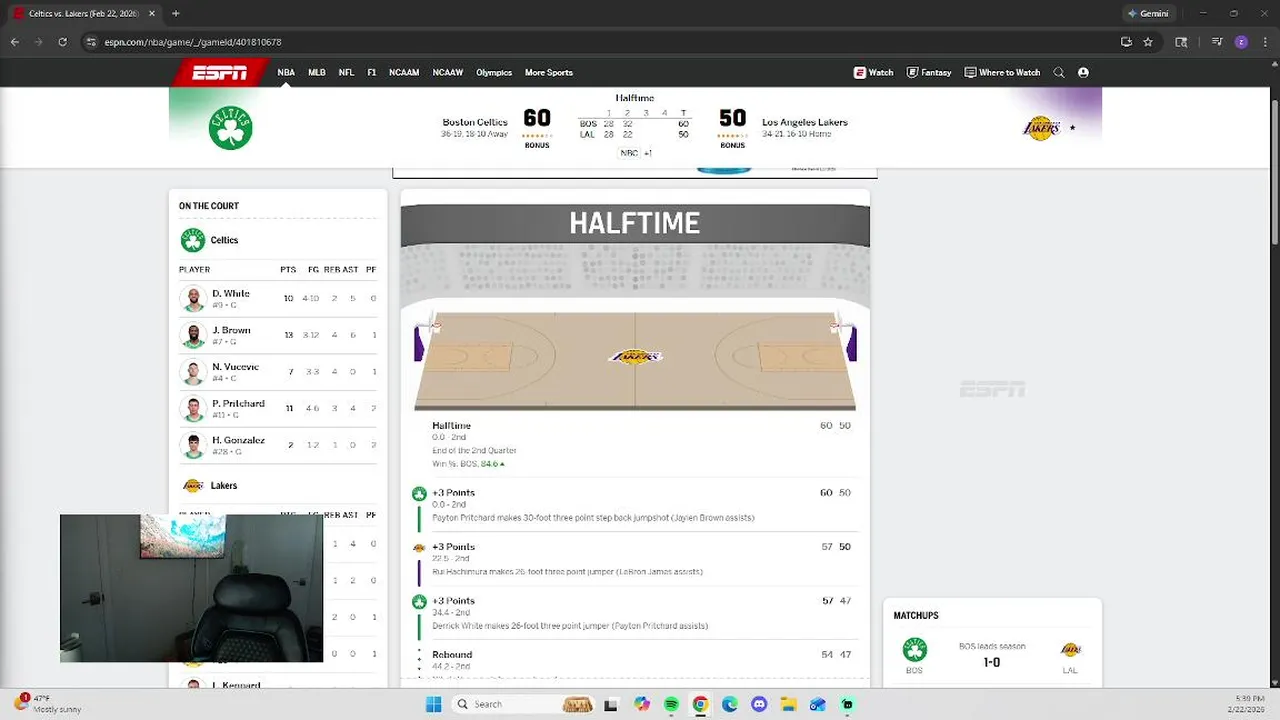Click the Celtics logo in Matchups card
Viewport: 1280px width, 720px height.
(x=914, y=650)
